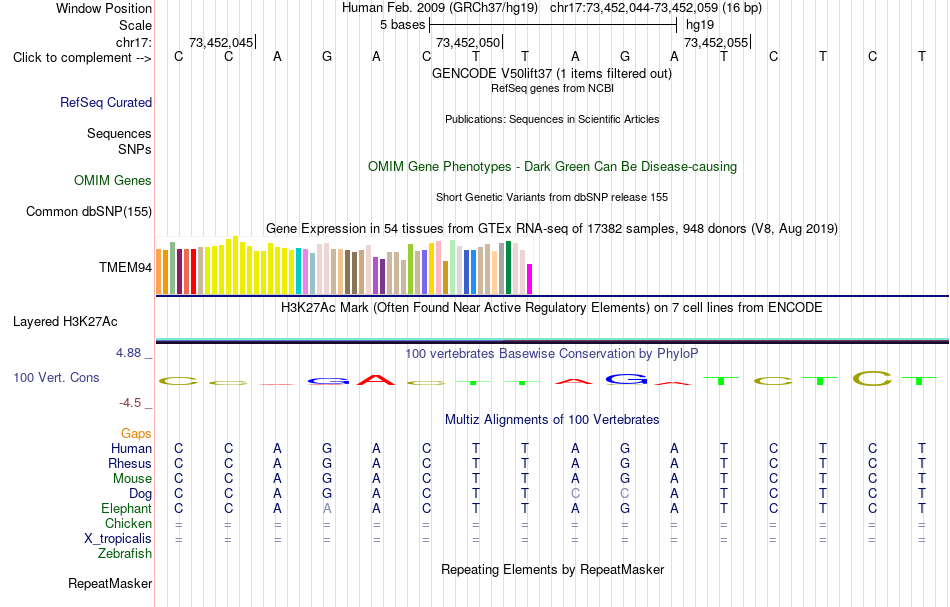Select the Common dbSNP(155) track label
950x607 pixels.
(x=89, y=211)
